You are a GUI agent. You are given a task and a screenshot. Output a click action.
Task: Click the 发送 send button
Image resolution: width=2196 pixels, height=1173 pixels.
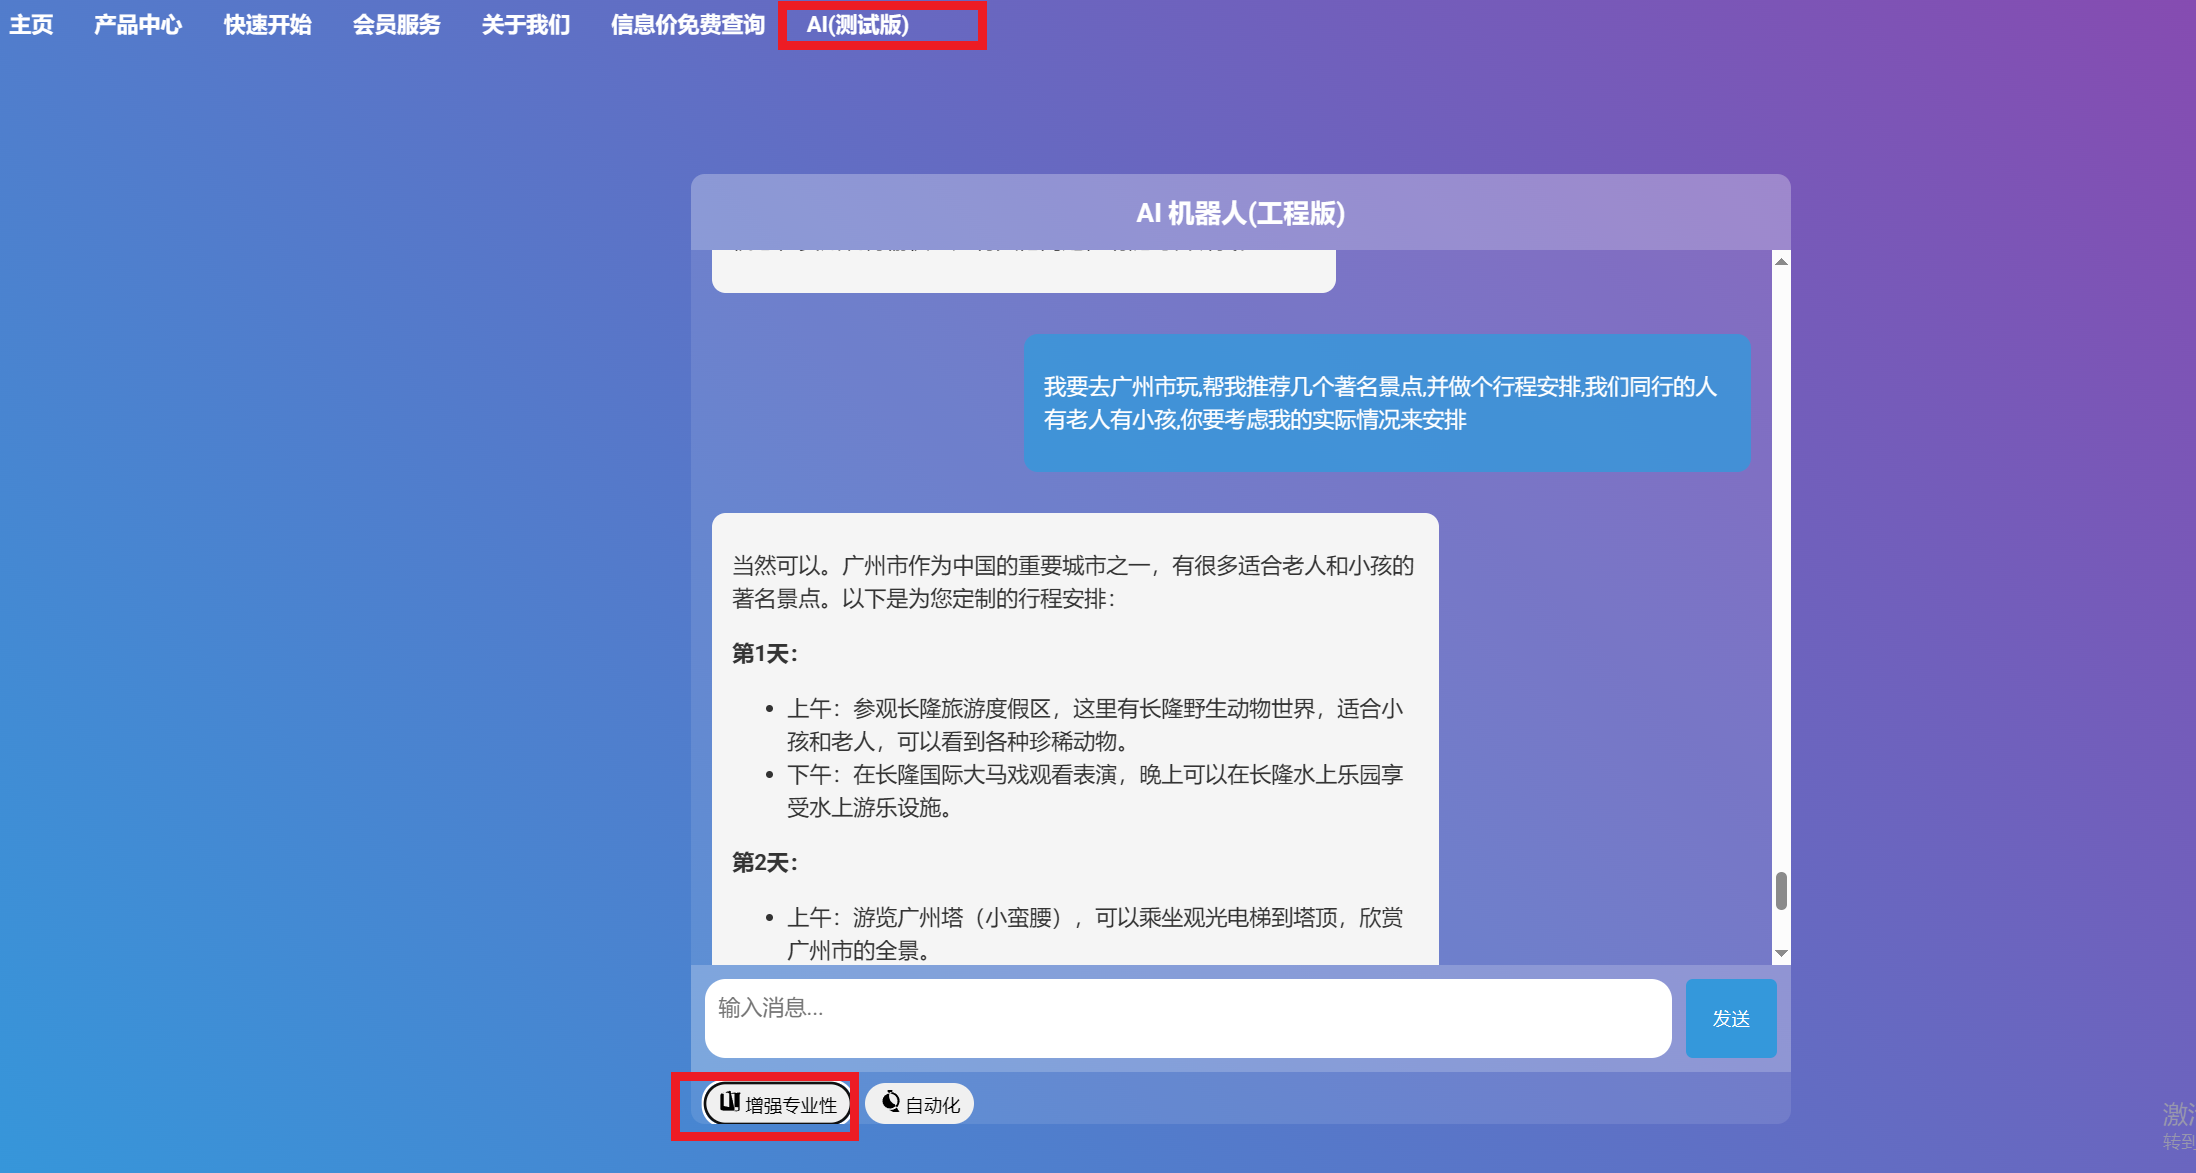click(x=1731, y=1018)
